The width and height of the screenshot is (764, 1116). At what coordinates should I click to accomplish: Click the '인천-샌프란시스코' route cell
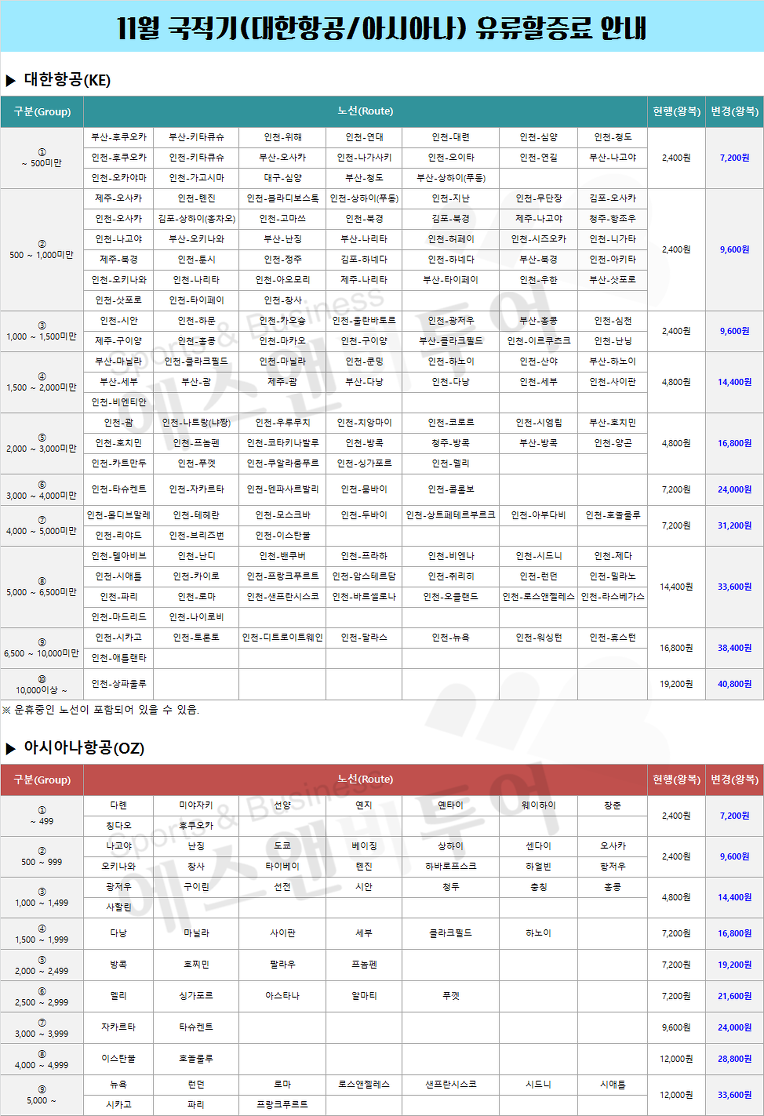[x=282, y=596]
